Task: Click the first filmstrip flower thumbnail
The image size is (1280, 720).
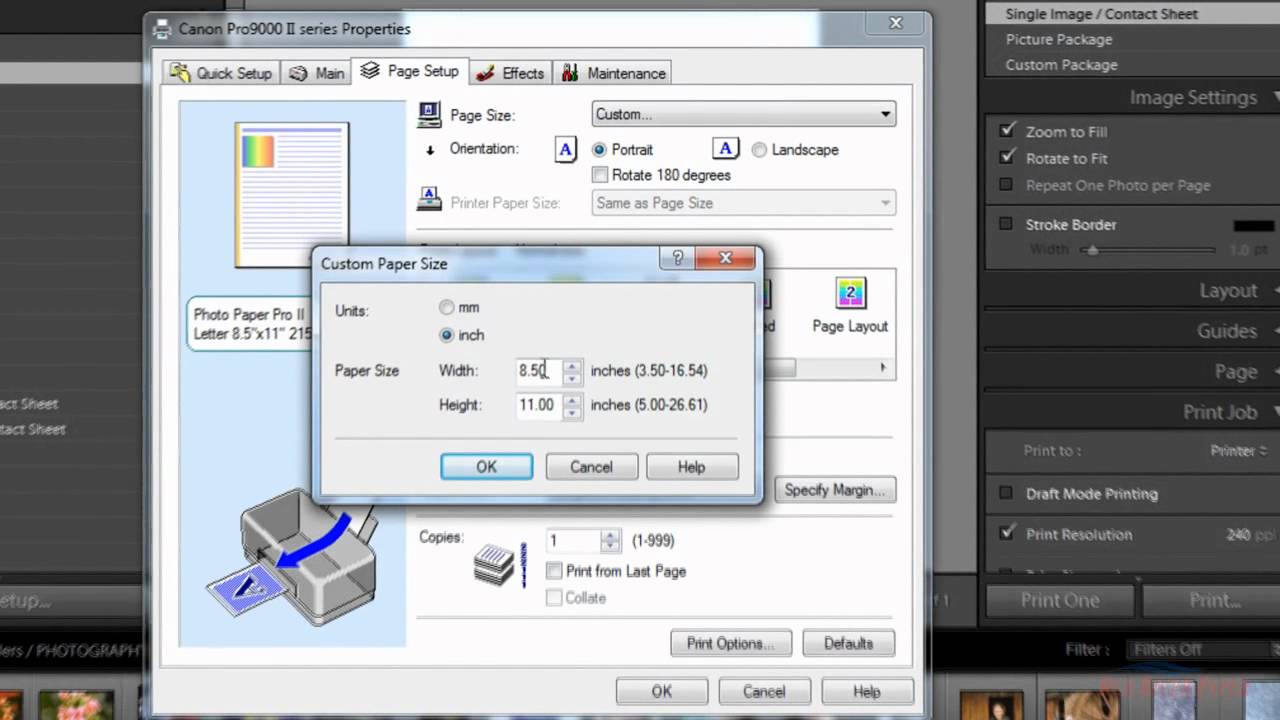Action: 77,705
